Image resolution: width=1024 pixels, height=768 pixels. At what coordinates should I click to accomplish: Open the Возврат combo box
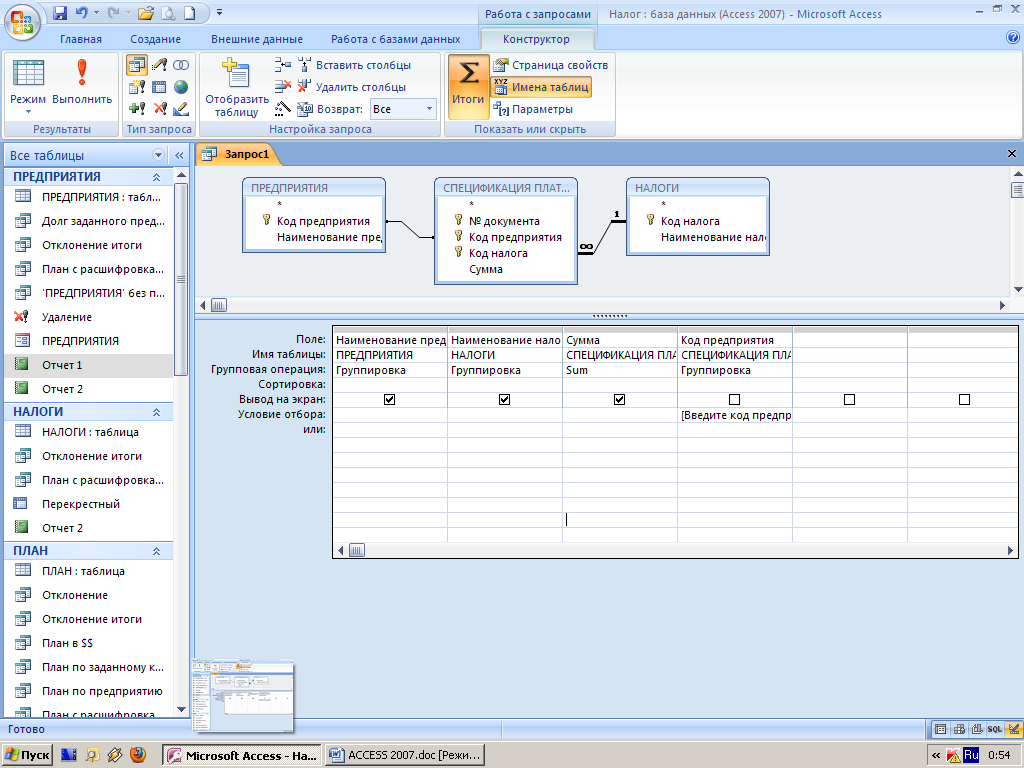403,109
